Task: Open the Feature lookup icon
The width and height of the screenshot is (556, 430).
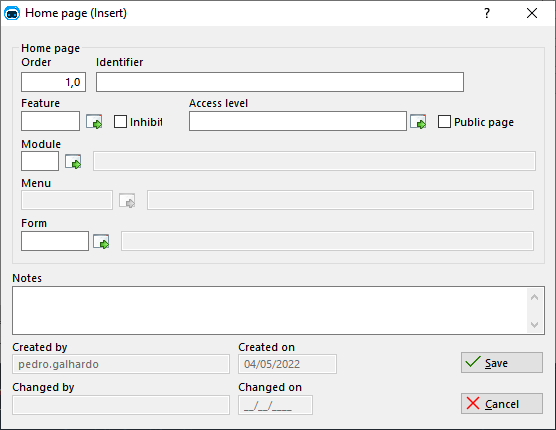Action: 94,122
